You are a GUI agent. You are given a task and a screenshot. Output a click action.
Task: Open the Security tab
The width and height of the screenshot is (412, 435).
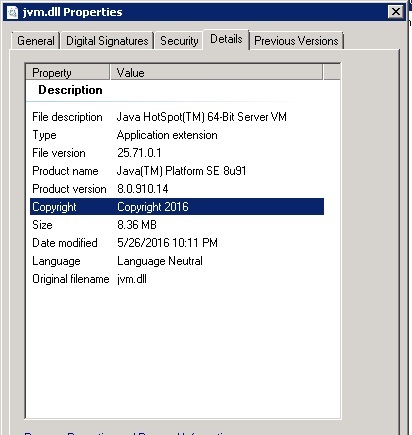[179, 41]
